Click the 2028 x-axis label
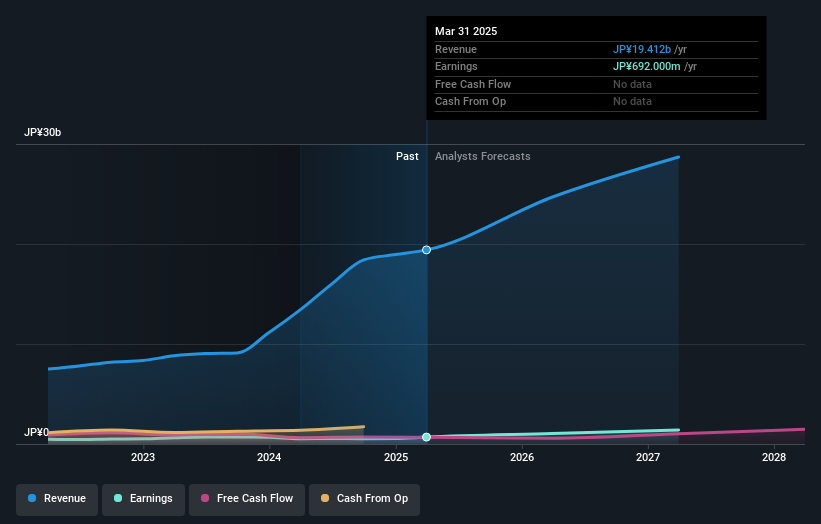Screen dimensions: 821x524 tap(774, 458)
